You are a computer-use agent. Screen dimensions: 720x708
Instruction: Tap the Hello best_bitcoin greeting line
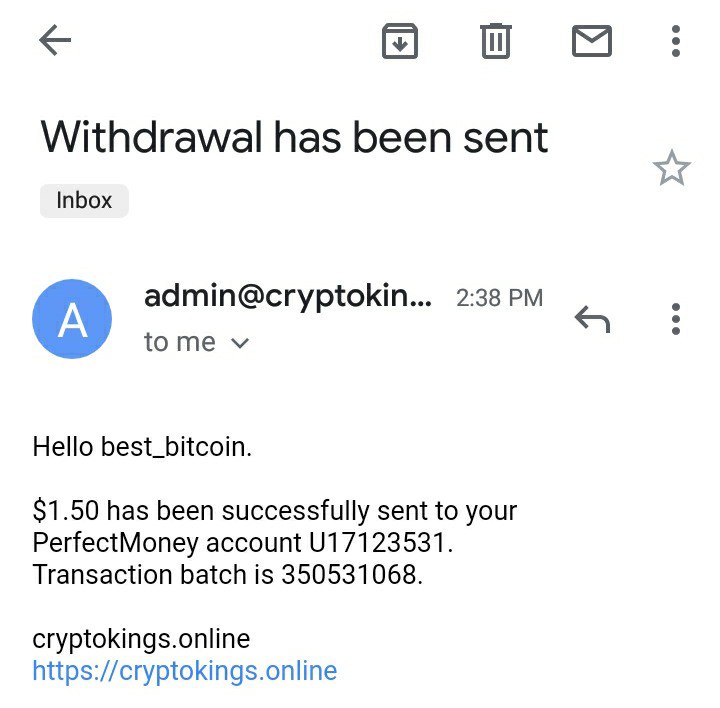click(x=142, y=447)
